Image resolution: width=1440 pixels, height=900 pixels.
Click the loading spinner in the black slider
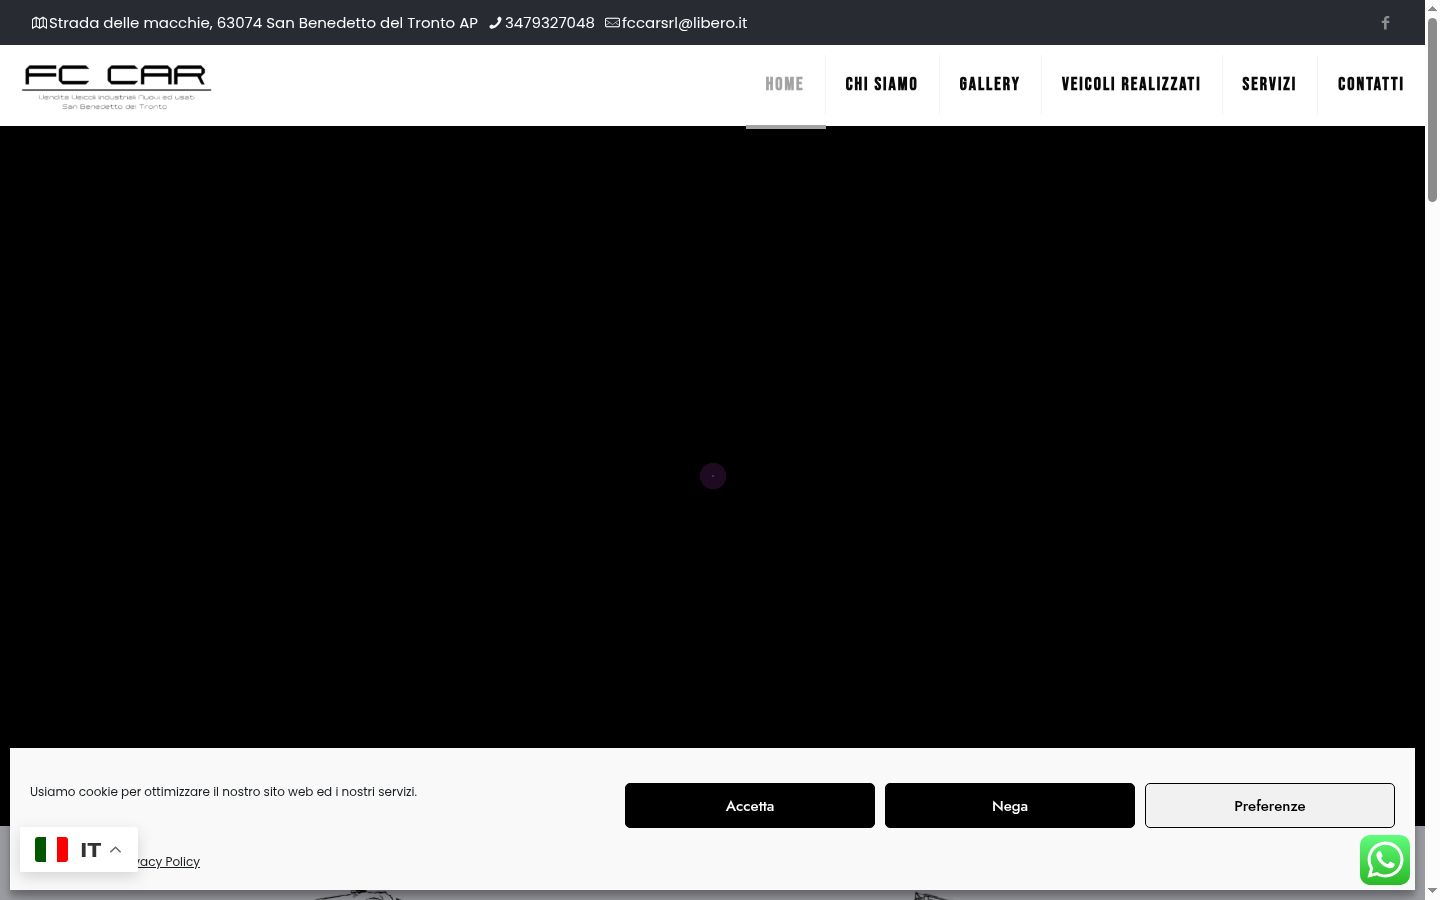click(713, 476)
